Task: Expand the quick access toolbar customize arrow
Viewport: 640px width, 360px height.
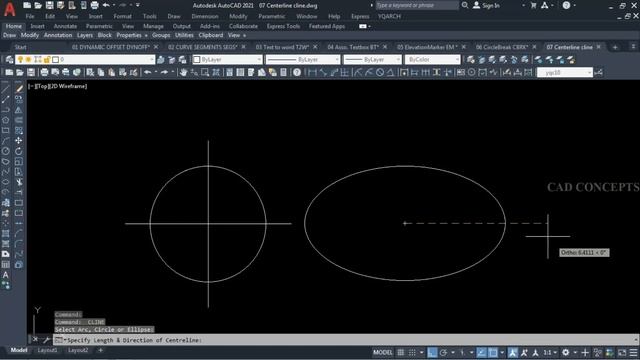Action: click(138, 5)
